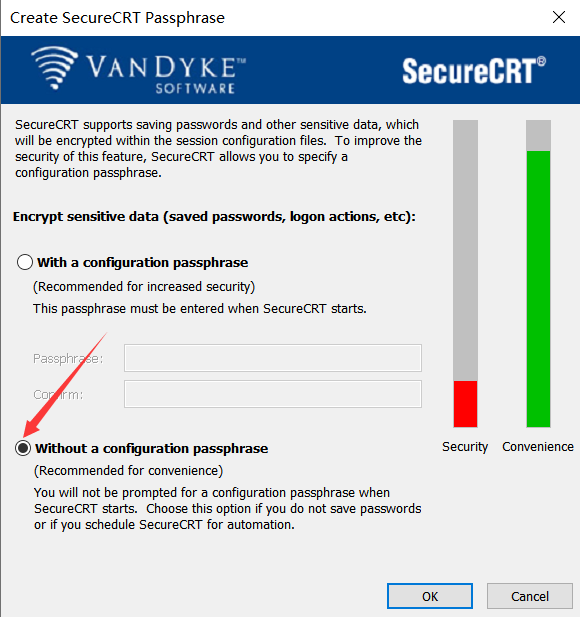Select 'Without a configuration passphrase' radio button
The width and height of the screenshot is (580, 617).
[x=23, y=448]
